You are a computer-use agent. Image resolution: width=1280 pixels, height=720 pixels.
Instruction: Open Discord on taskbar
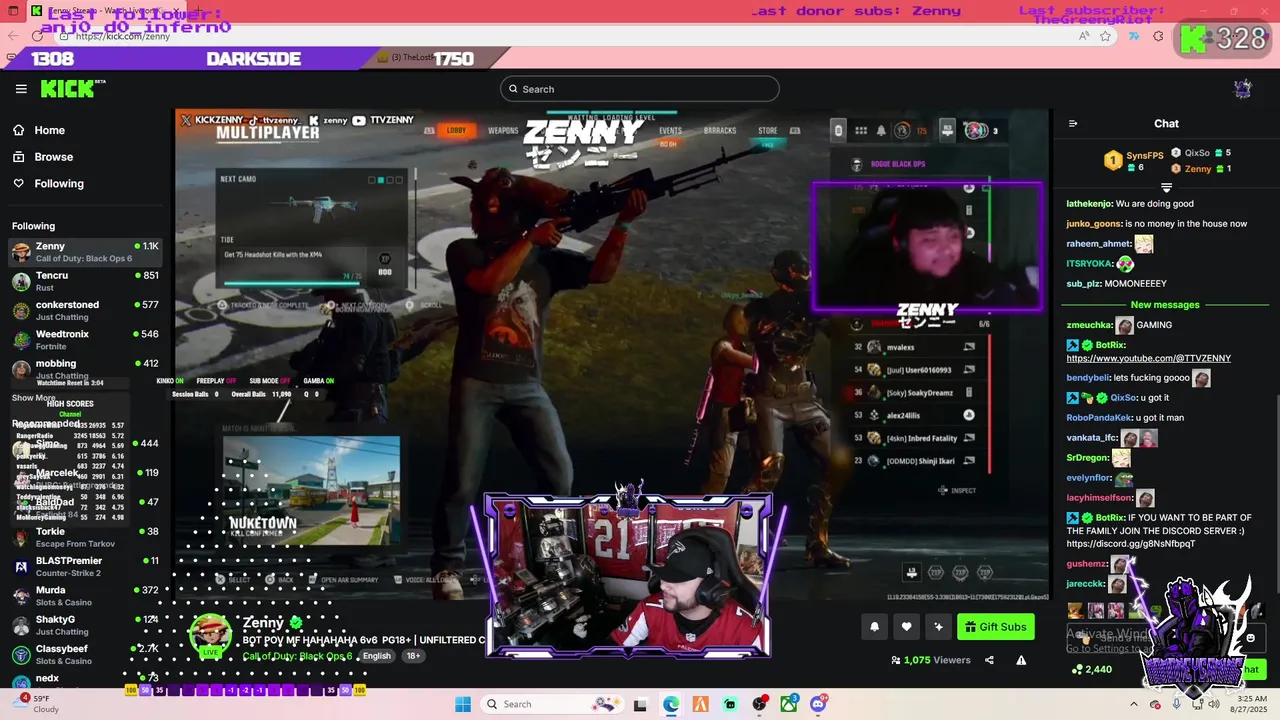[818, 704]
